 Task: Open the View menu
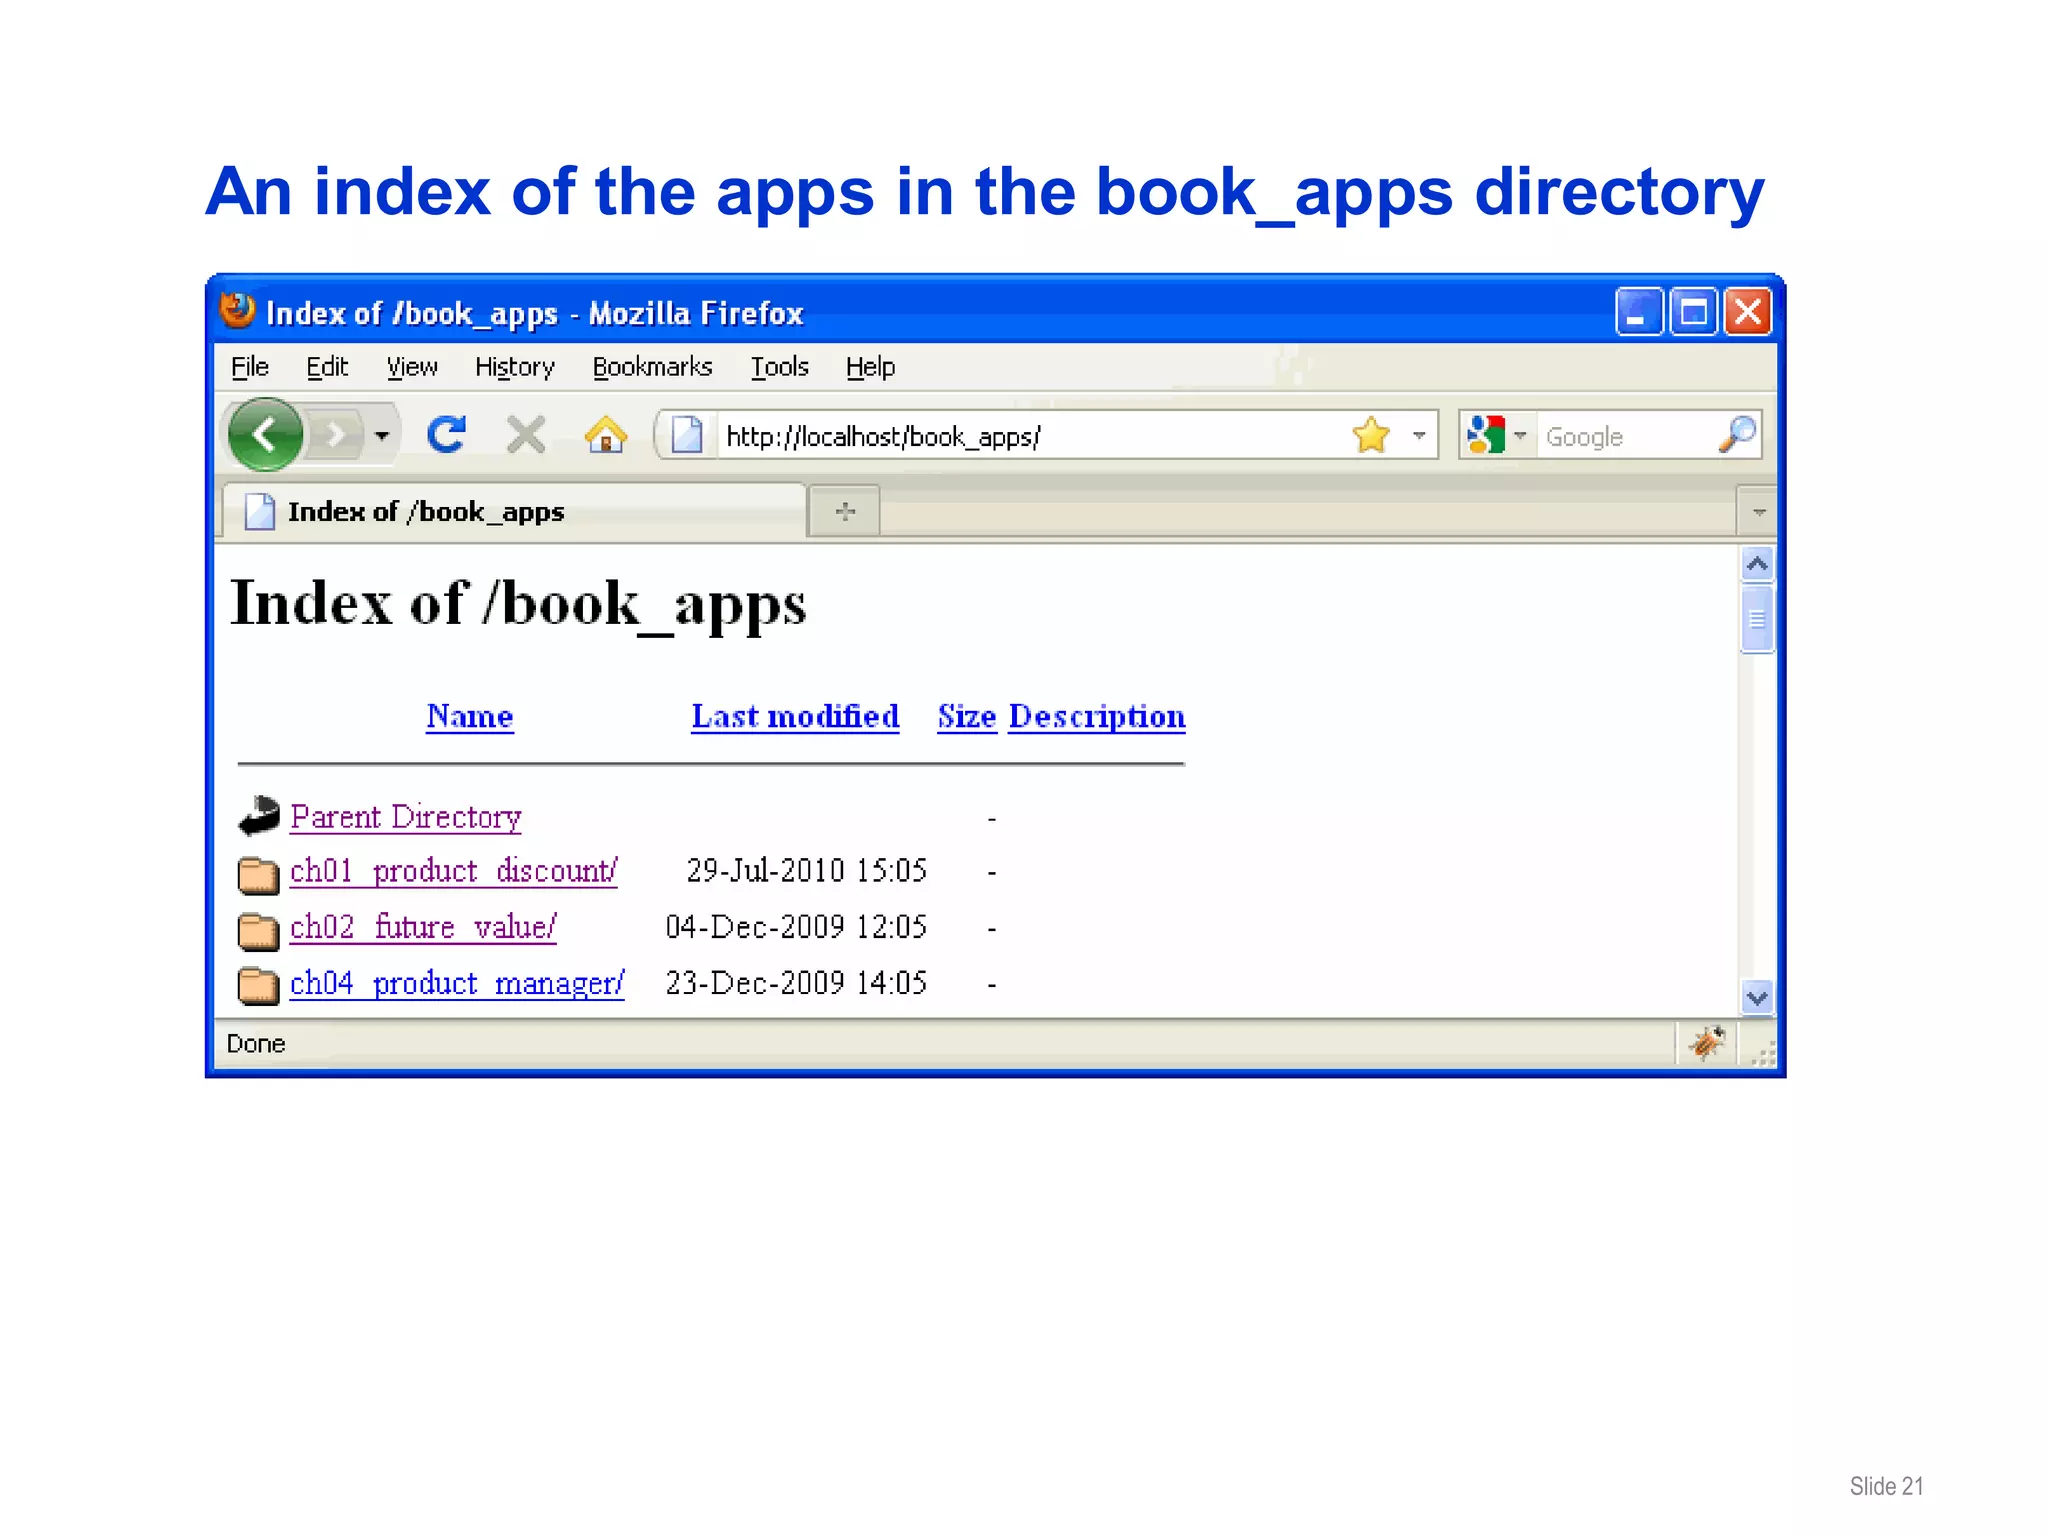coord(412,367)
